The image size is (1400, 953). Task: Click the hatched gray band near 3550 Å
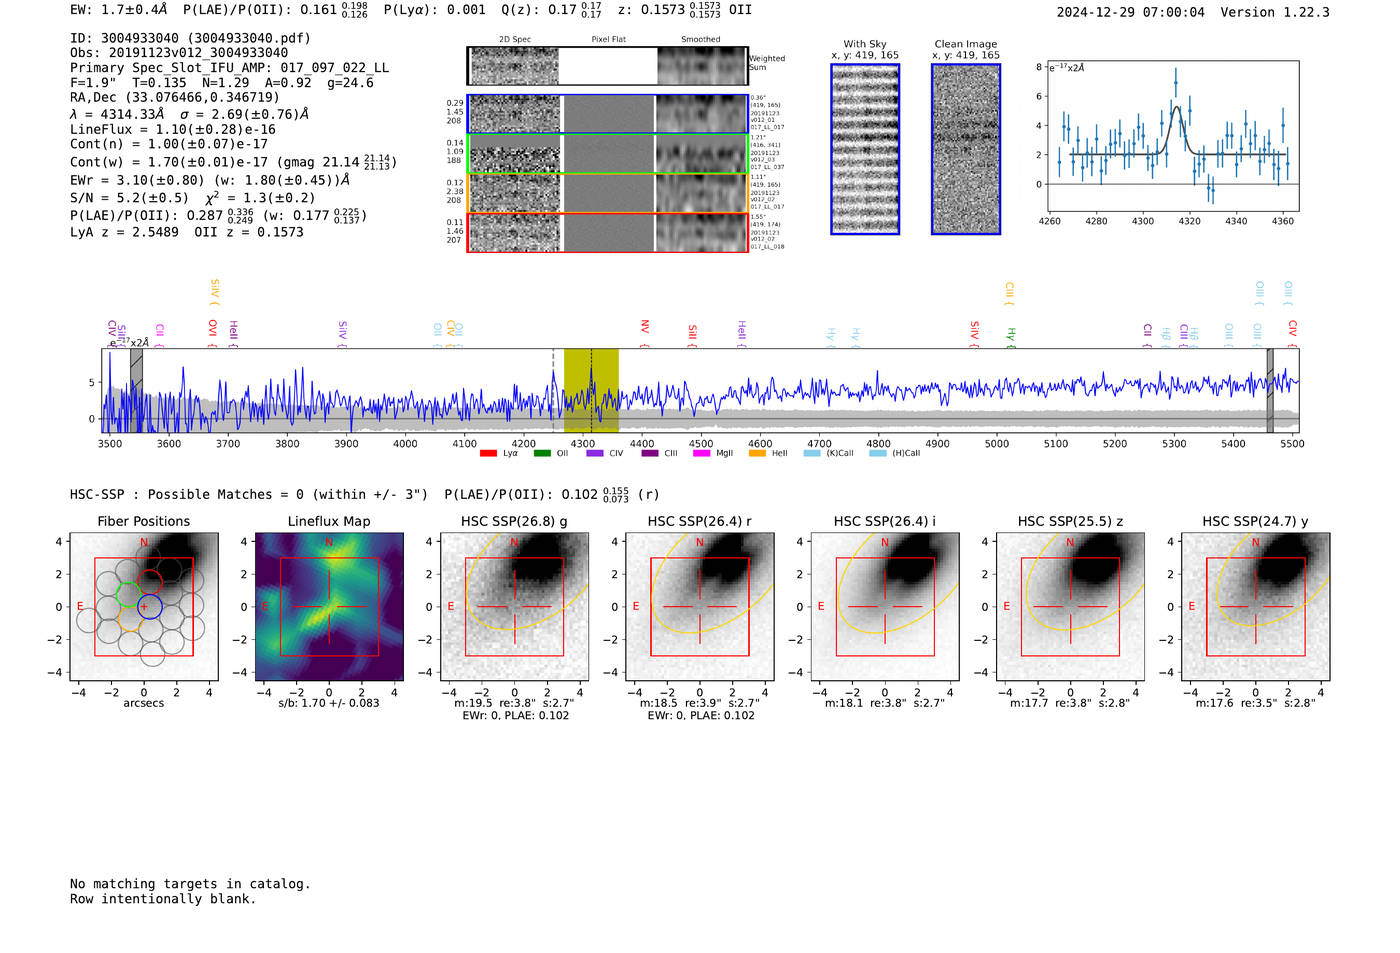point(136,390)
